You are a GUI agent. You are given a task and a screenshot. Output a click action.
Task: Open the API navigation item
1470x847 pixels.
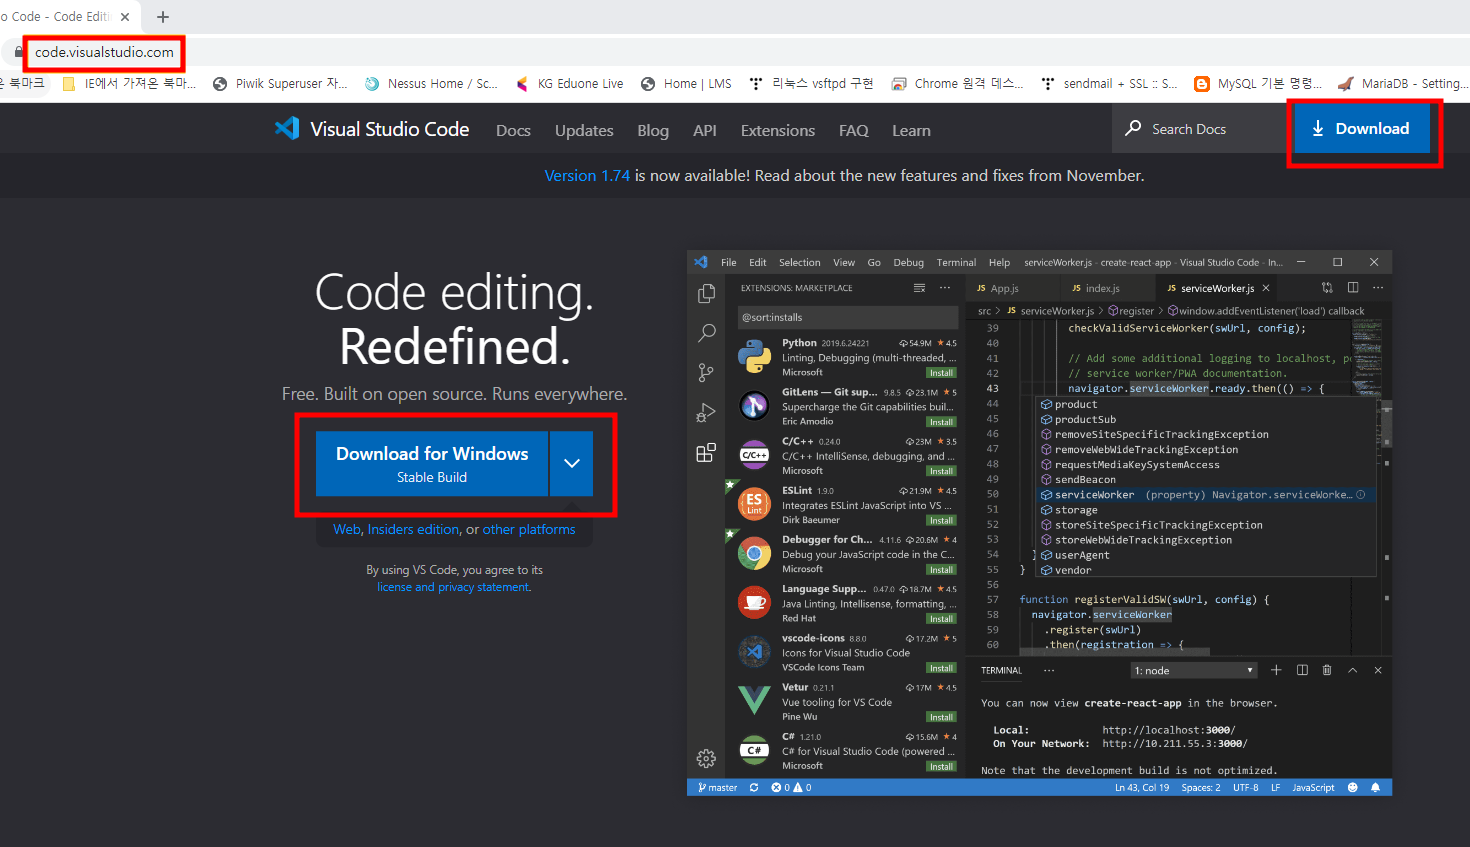705,130
